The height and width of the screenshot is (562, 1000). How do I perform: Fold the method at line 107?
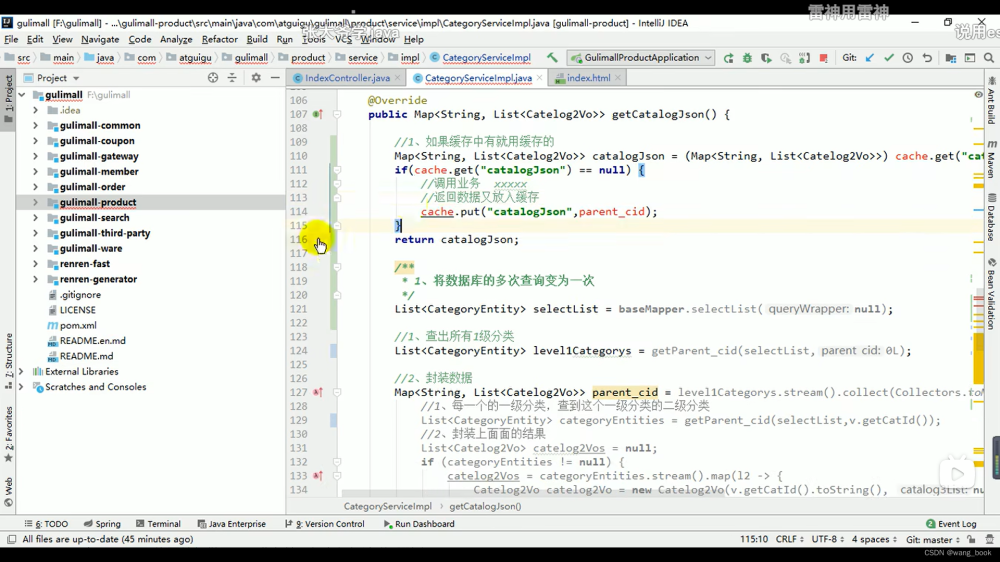click(x=337, y=114)
